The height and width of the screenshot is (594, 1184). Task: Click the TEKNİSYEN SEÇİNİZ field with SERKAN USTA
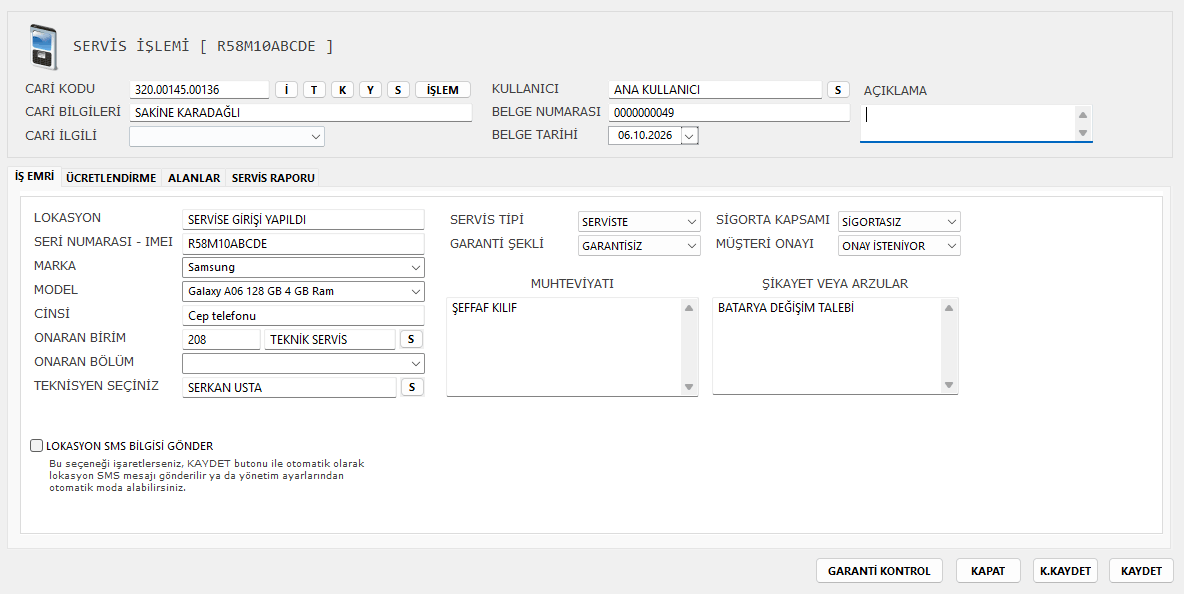pos(289,387)
